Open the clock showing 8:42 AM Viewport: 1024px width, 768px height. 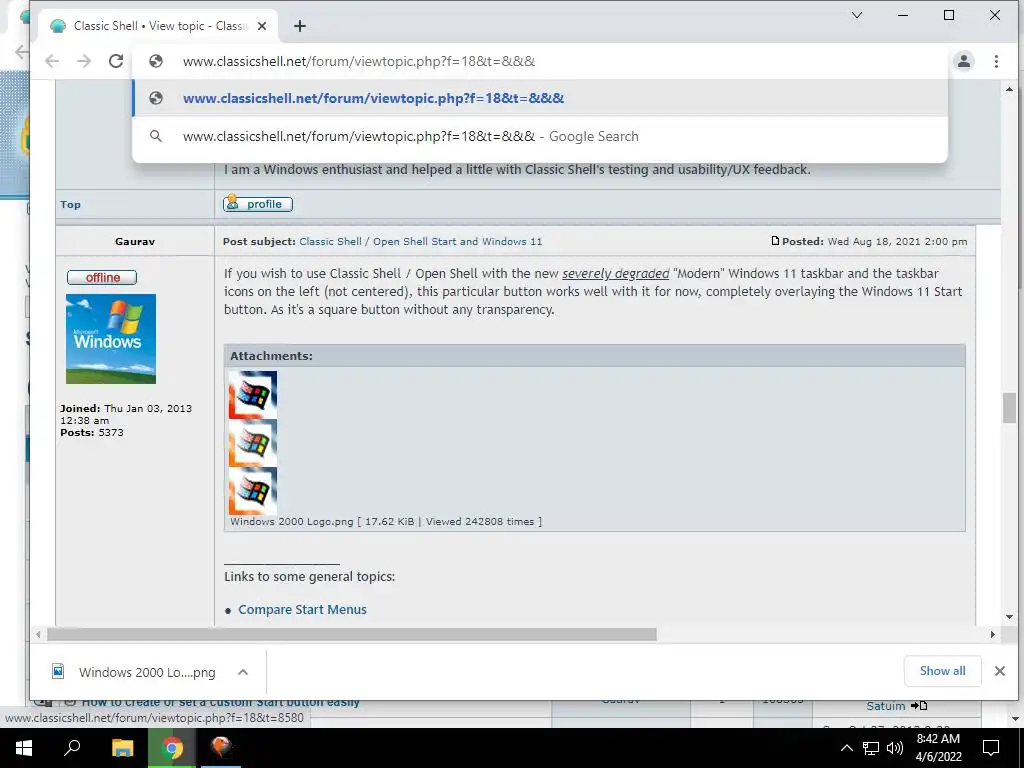938,748
